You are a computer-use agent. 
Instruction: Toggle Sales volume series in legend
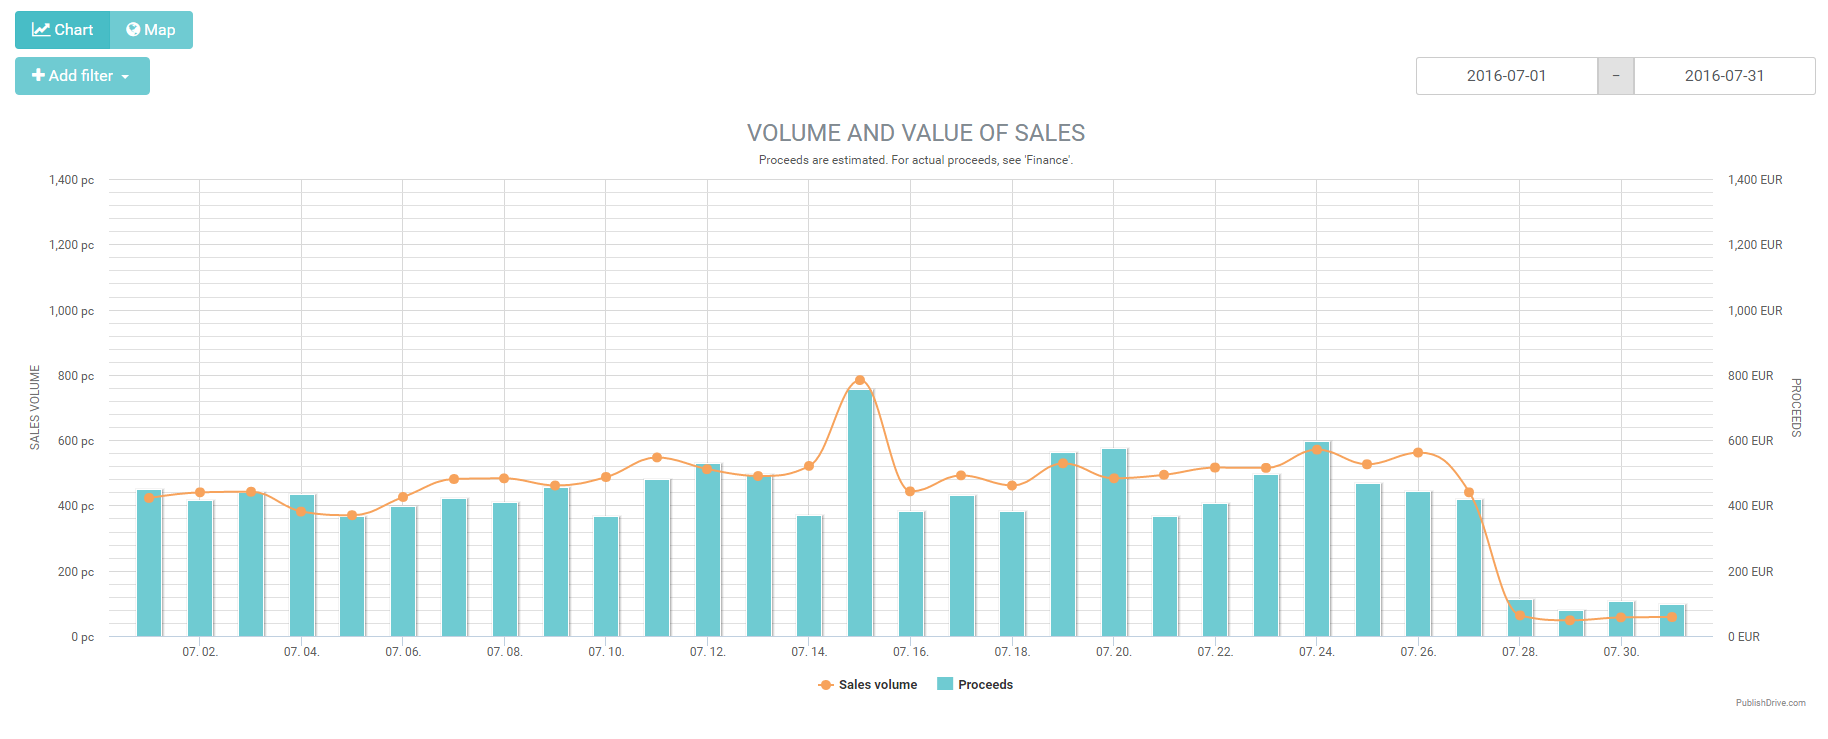click(x=867, y=685)
